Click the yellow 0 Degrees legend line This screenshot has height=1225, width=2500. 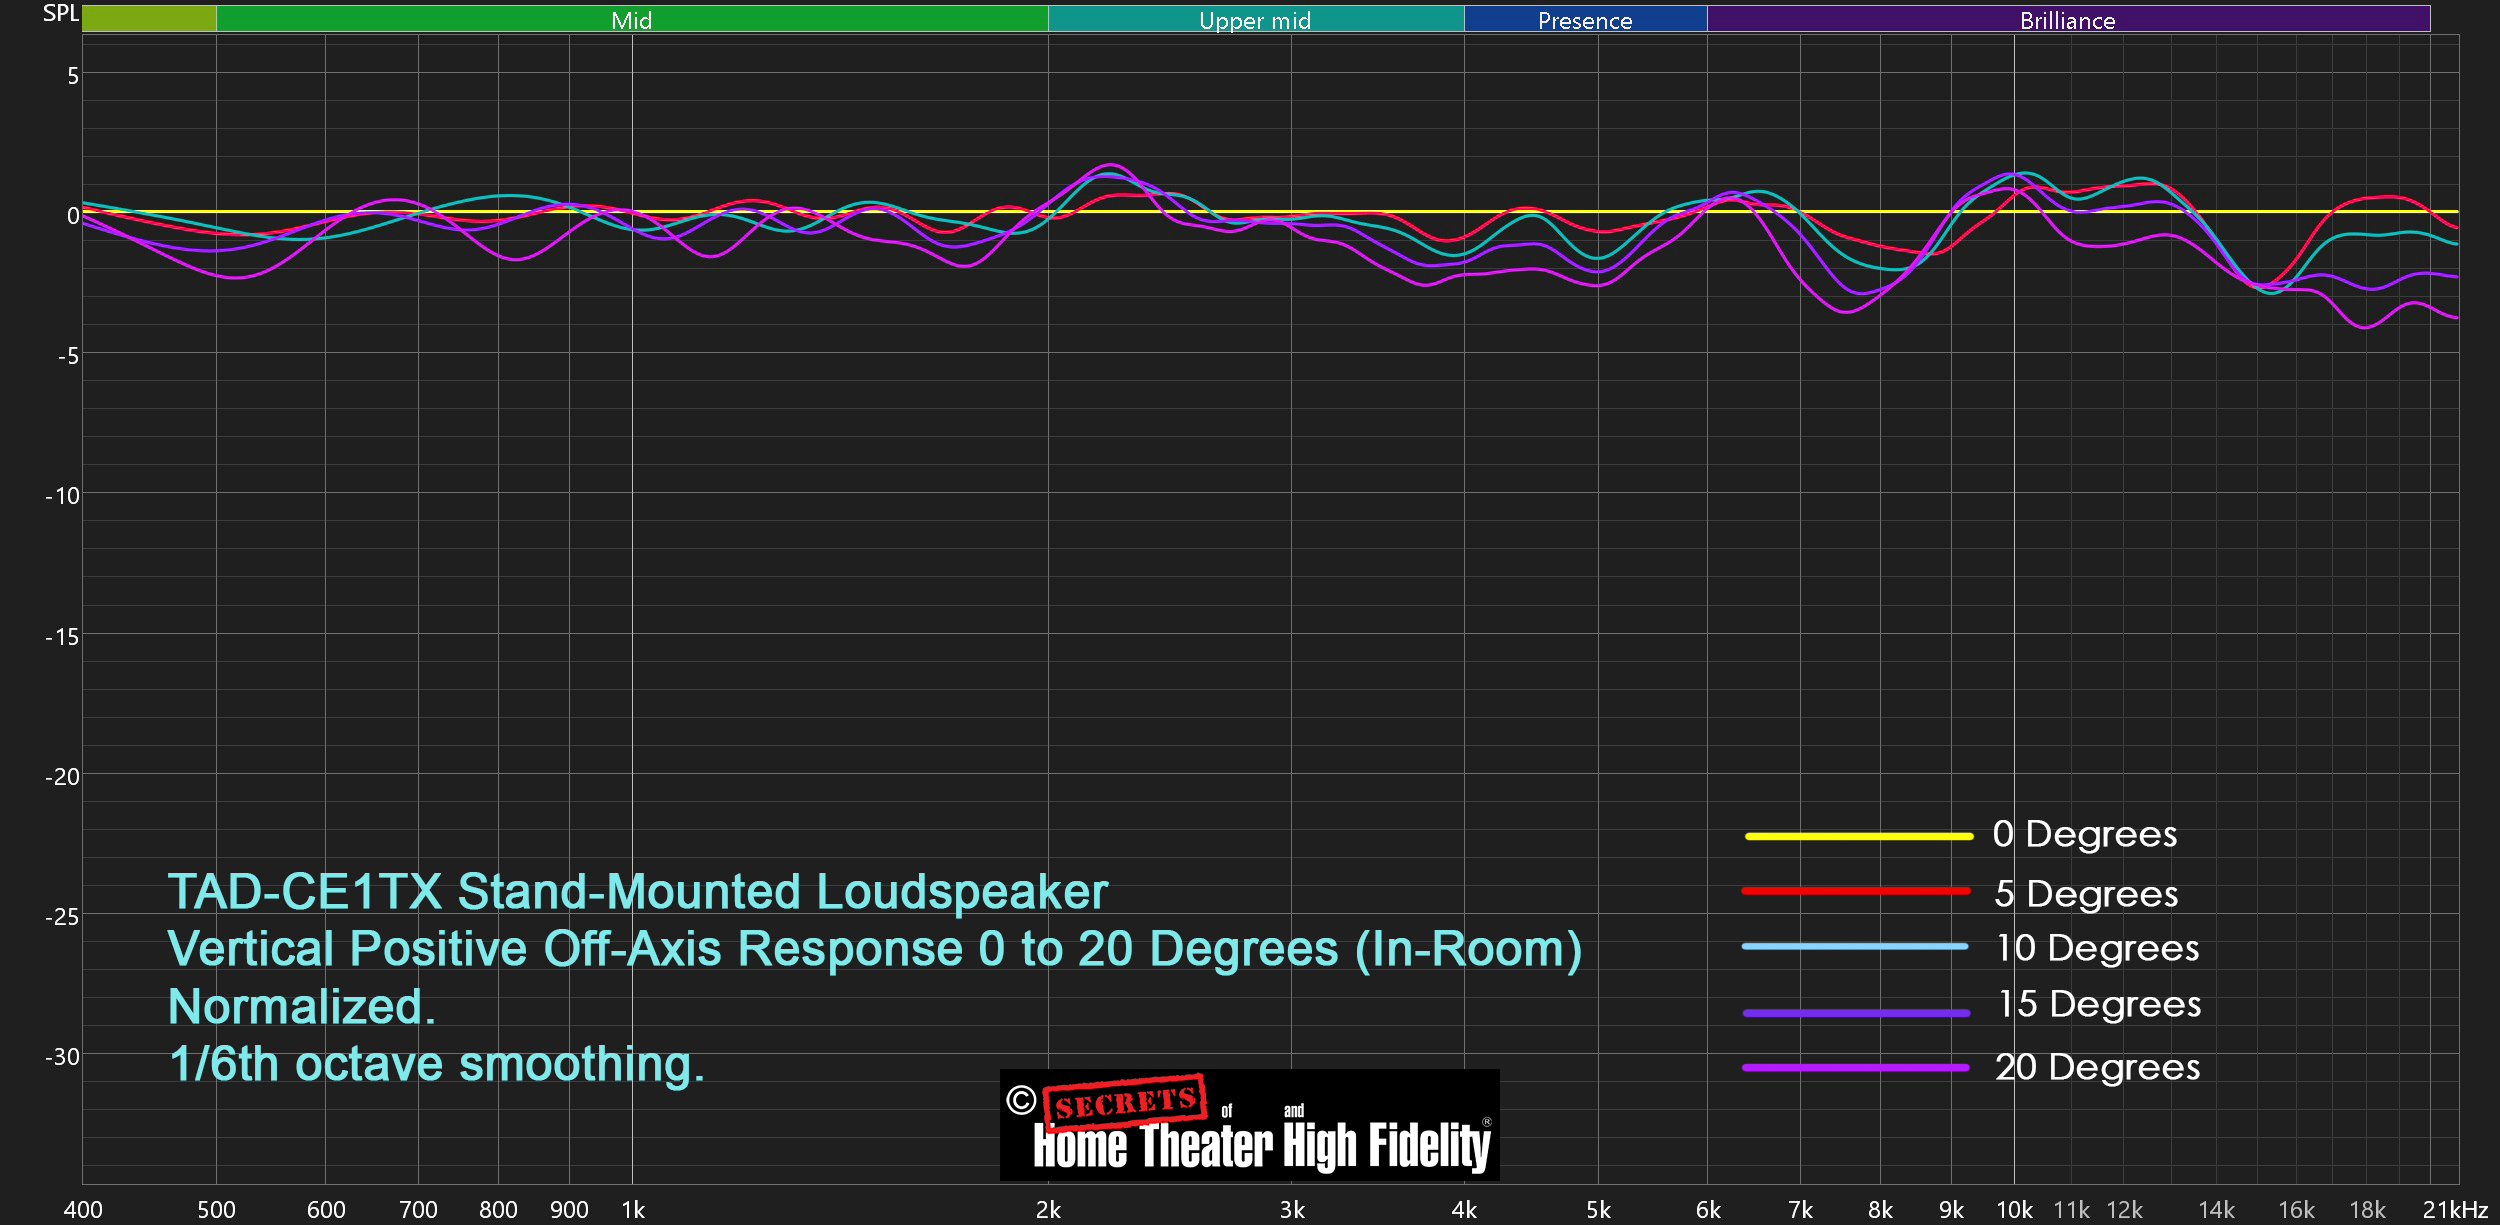click(x=1859, y=836)
